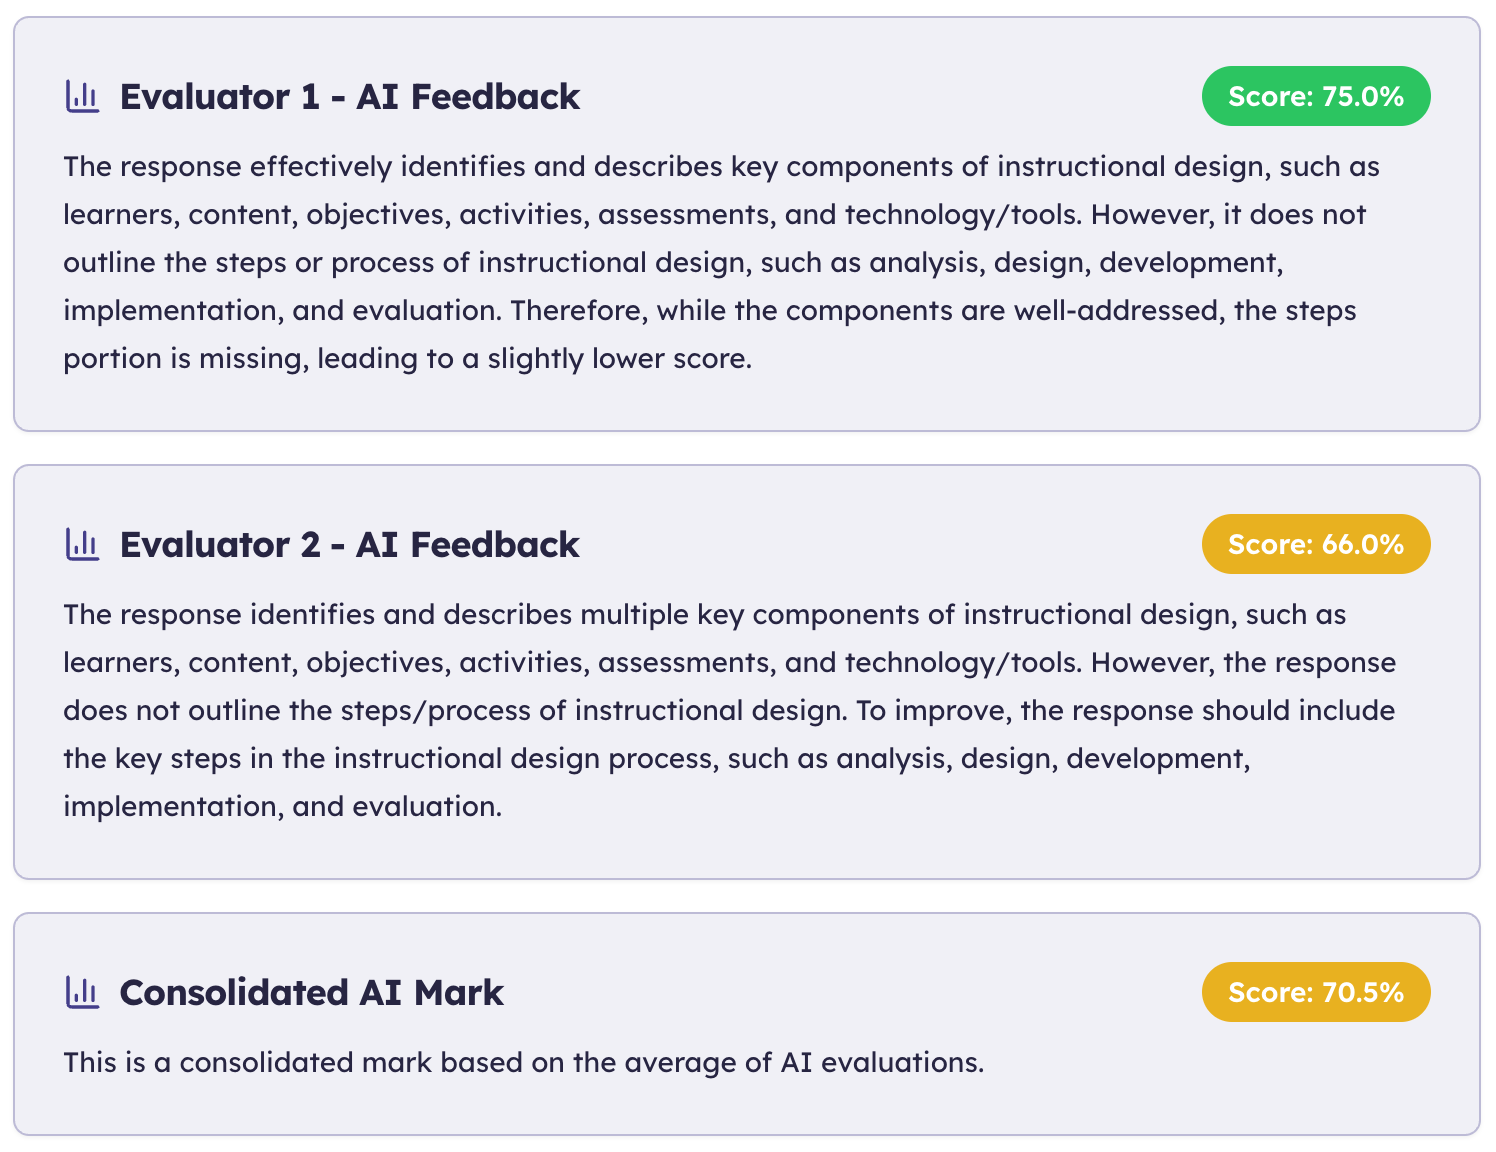
Task: Click the chart icon next to Consolidated AI Mark
Action: pos(83,992)
